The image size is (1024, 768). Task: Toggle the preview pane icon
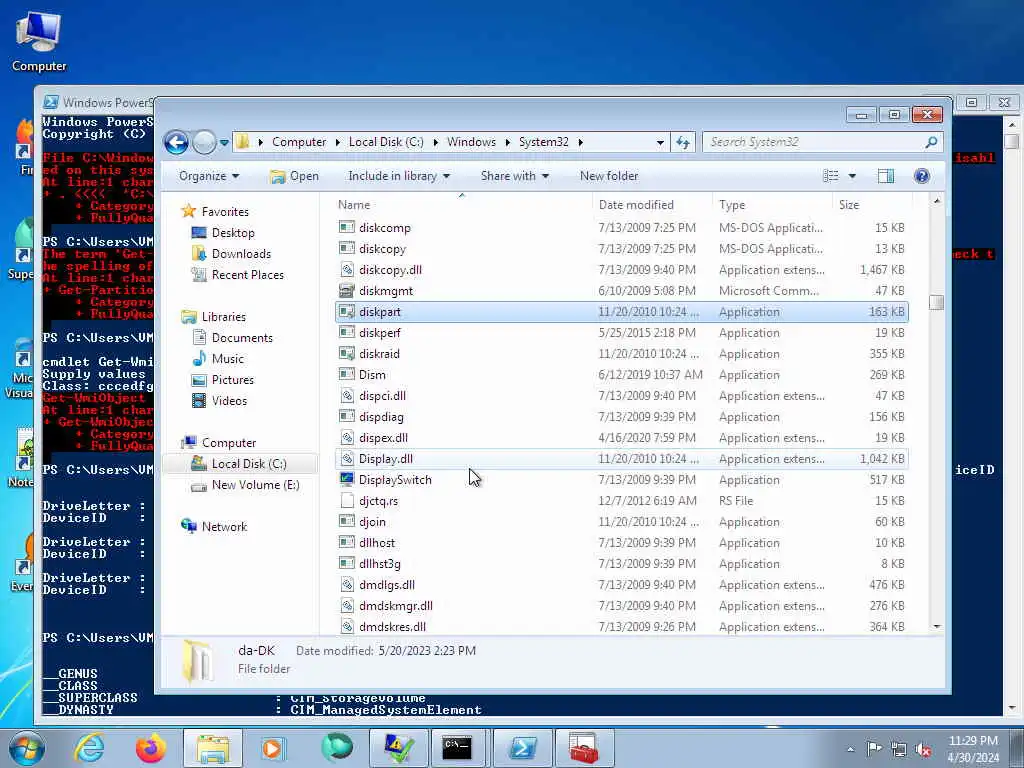click(x=886, y=176)
